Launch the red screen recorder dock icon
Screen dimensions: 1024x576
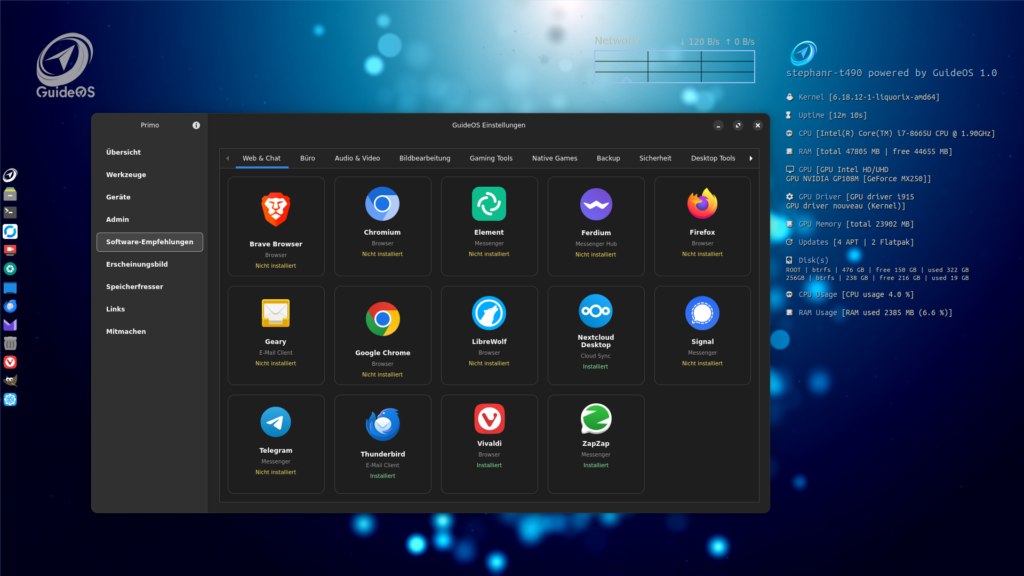pos(10,249)
